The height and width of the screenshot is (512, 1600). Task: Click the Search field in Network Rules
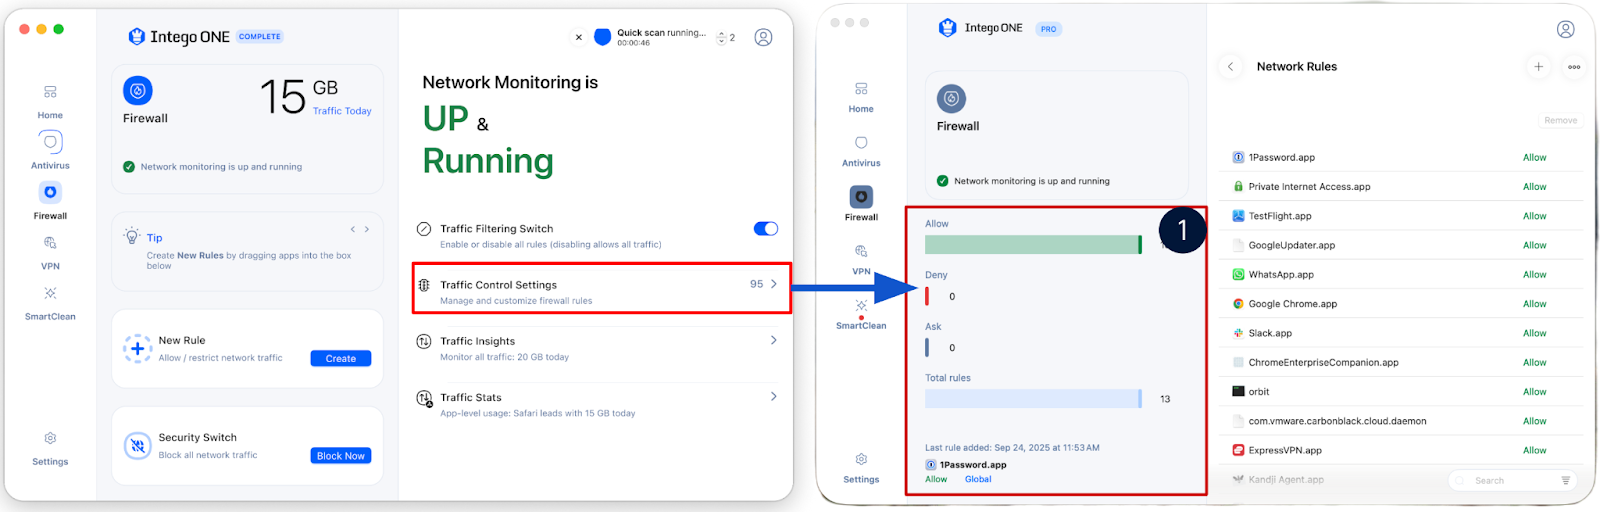click(1512, 481)
